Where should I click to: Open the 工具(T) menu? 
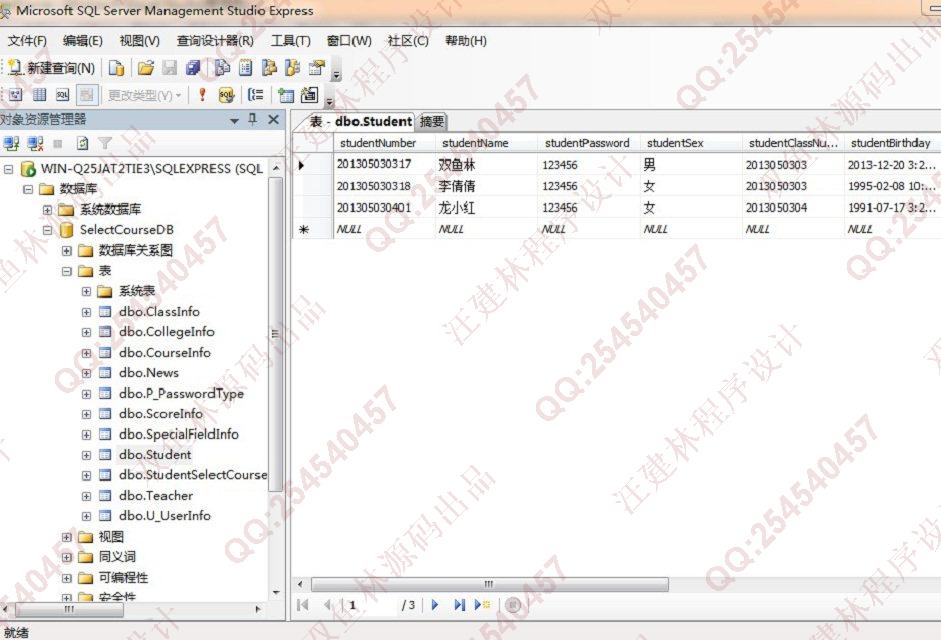(x=290, y=41)
